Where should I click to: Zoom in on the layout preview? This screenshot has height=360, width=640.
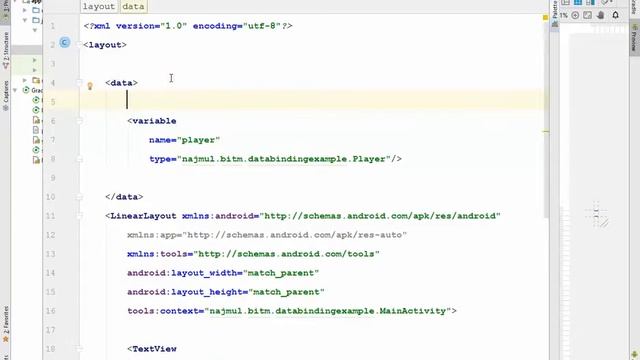tap(575, 16)
